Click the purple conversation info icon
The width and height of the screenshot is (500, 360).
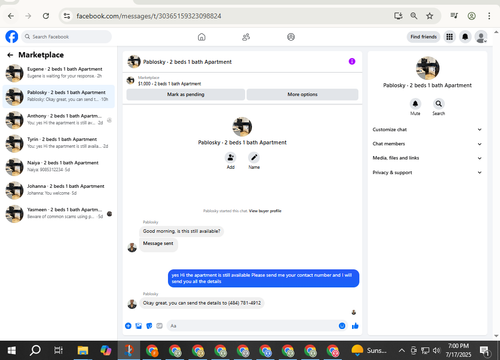[352, 61]
